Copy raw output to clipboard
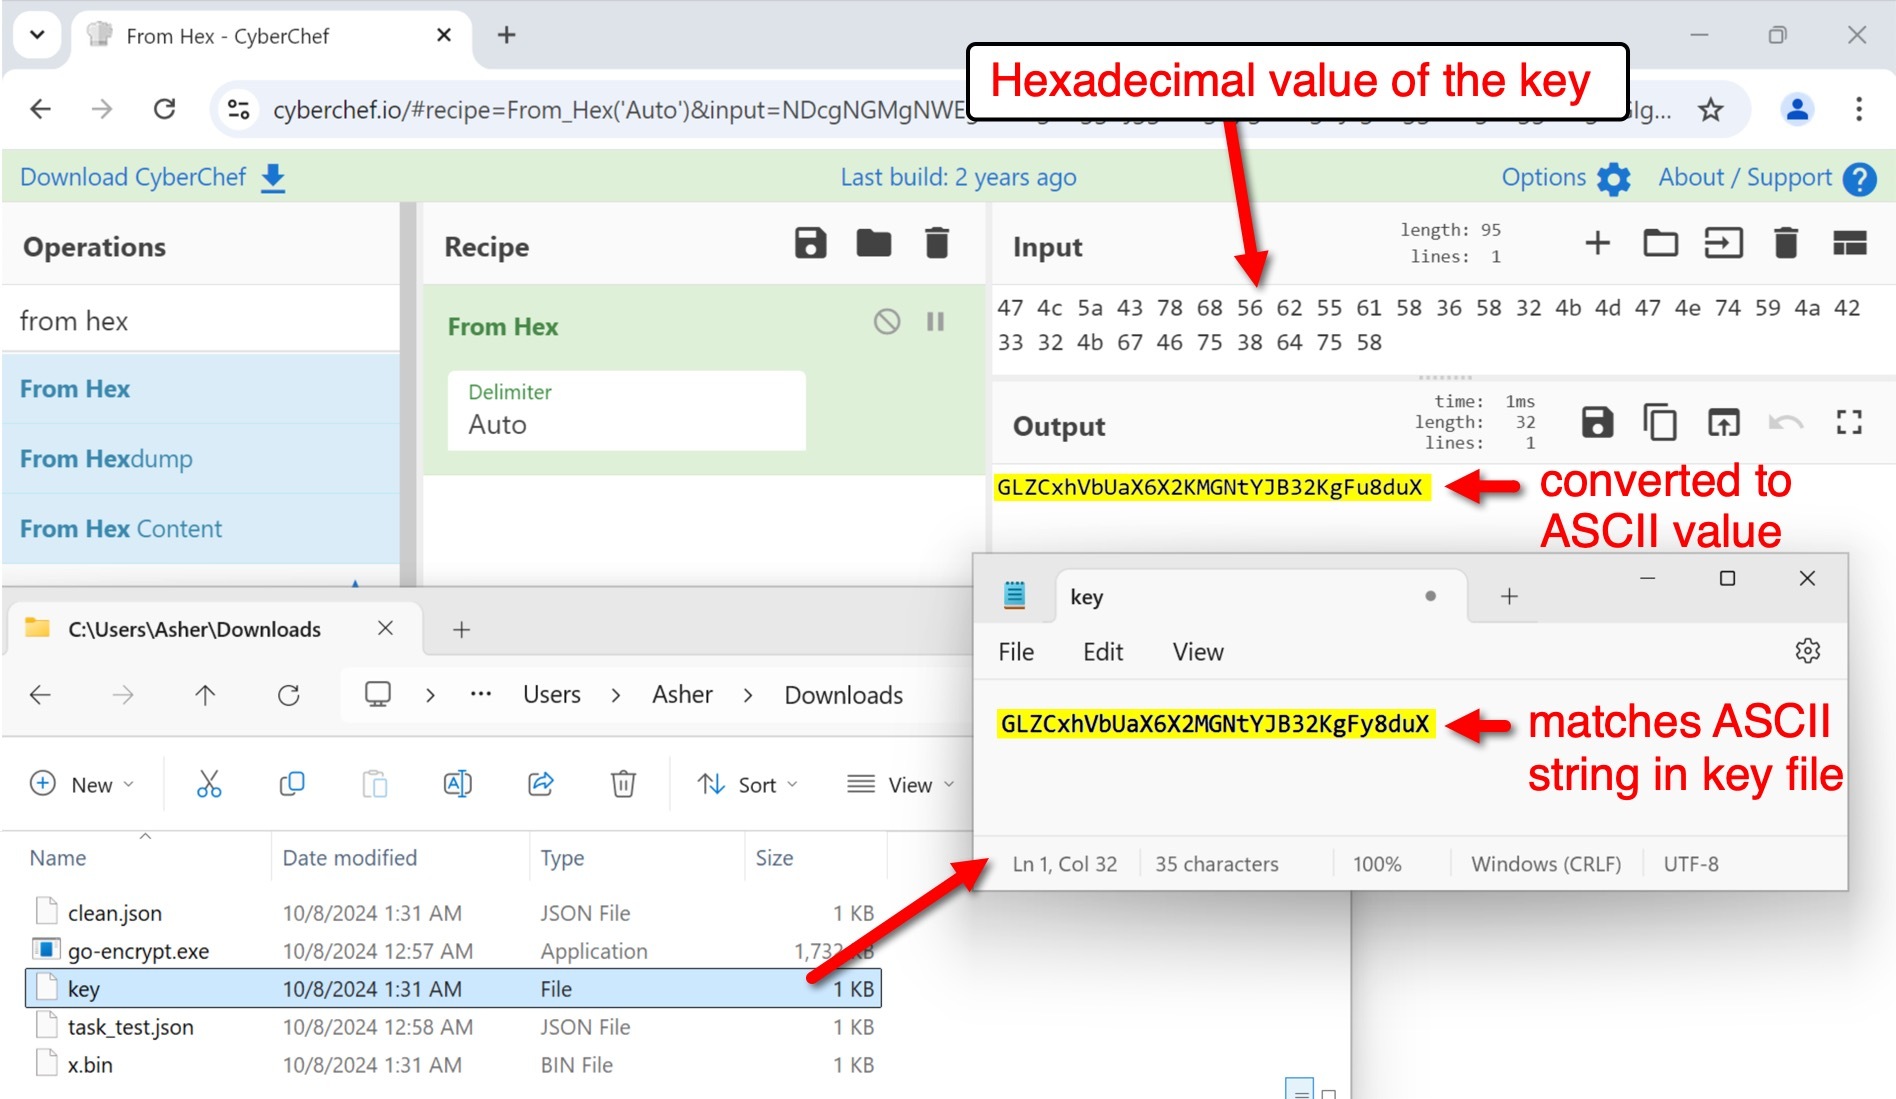This screenshot has height=1099, width=1896. click(1660, 423)
